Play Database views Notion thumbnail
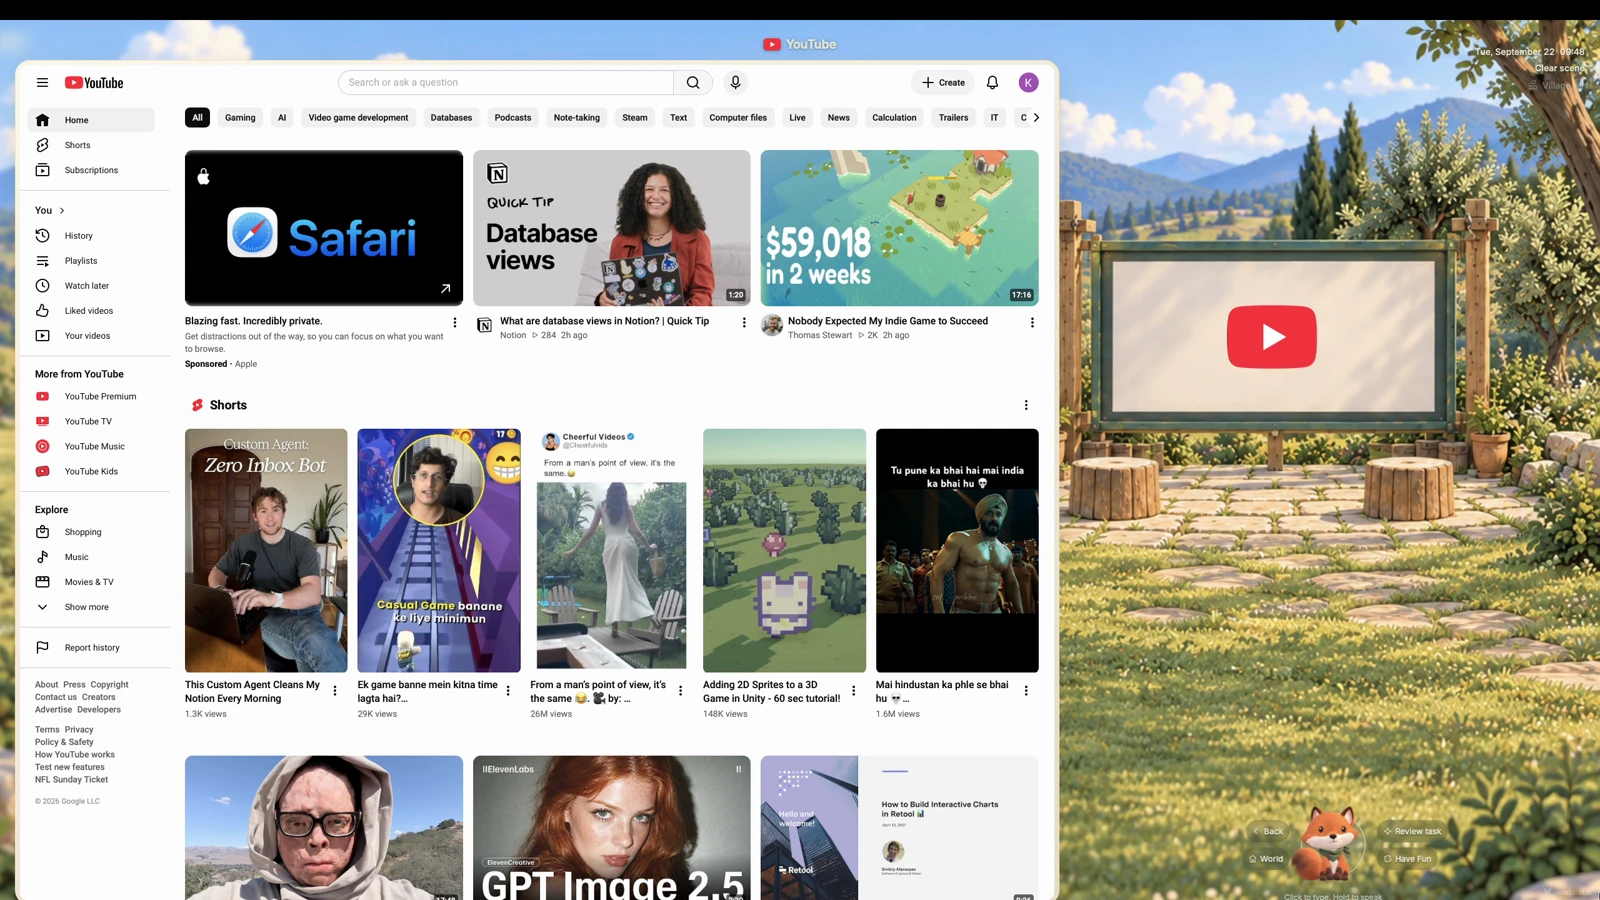This screenshot has width=1600, height=900. (x=612, y=228)
